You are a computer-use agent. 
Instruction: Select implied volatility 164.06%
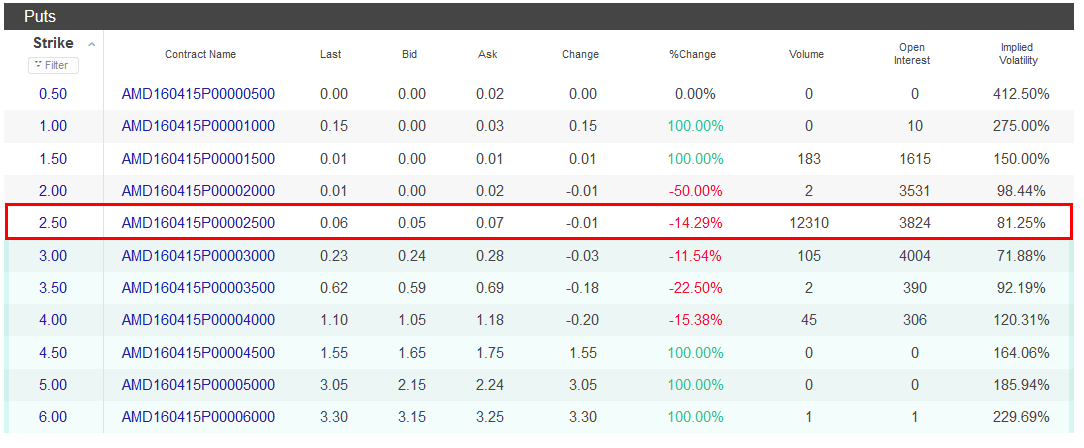(x=1019, y=353)
